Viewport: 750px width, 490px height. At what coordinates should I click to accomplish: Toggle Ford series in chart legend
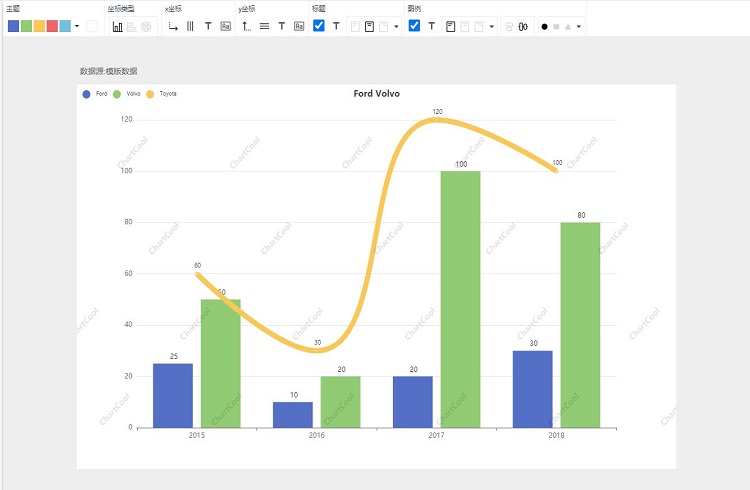coord(95,94)
